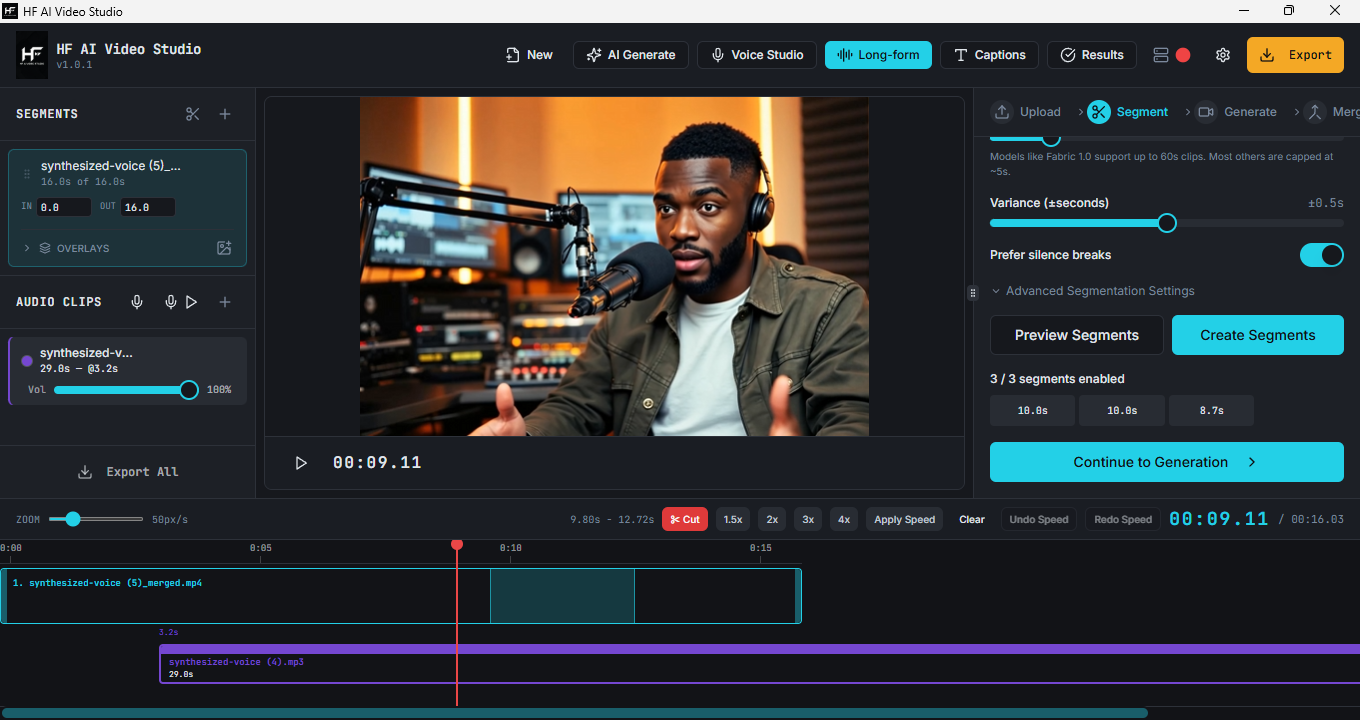1360x720 pixels.
Task: Create a New project
Action: click(x=529, y=55)
